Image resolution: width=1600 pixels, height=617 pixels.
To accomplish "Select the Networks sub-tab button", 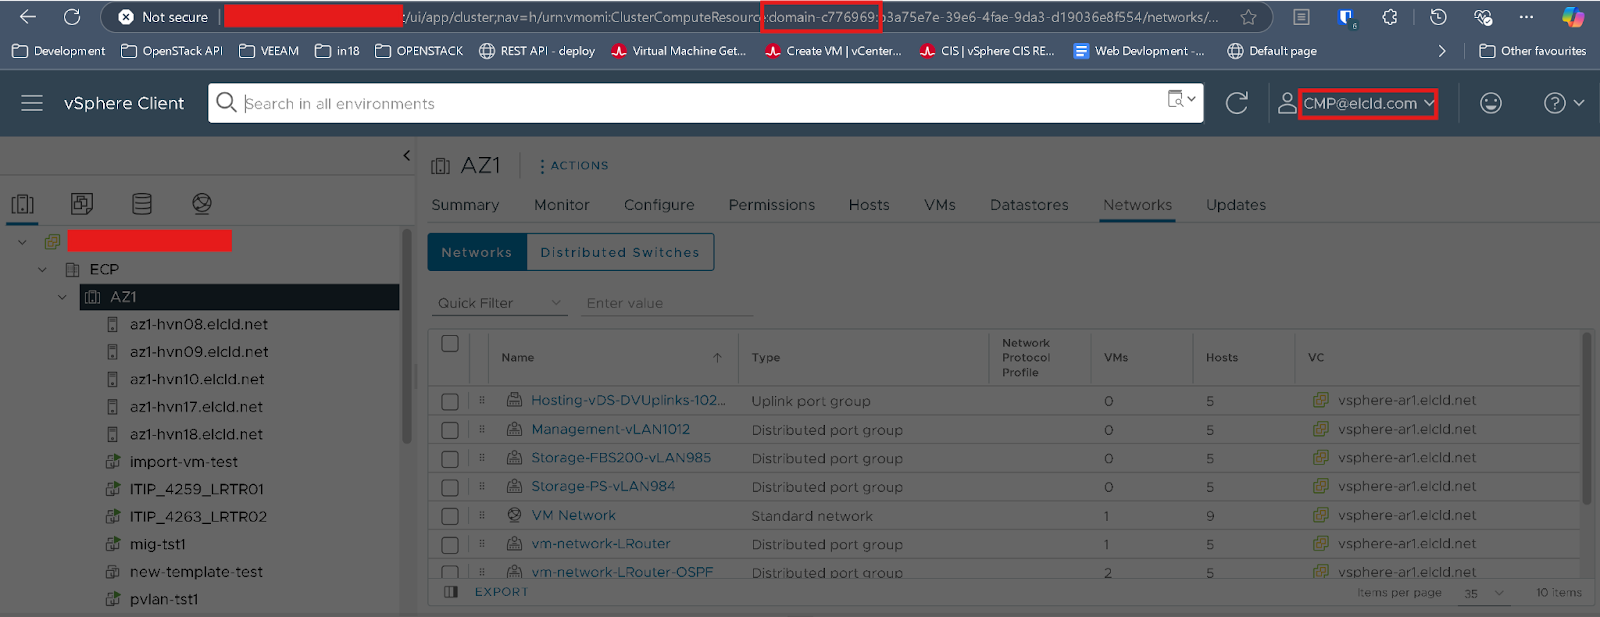I will (x=477, y=252).
